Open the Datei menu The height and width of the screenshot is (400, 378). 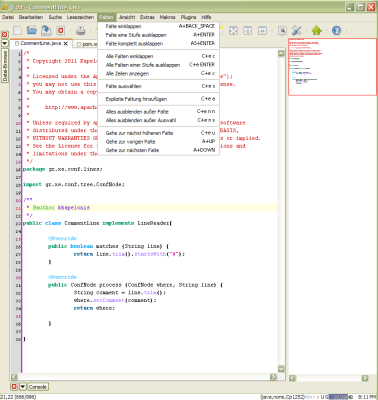pos(8,17)
